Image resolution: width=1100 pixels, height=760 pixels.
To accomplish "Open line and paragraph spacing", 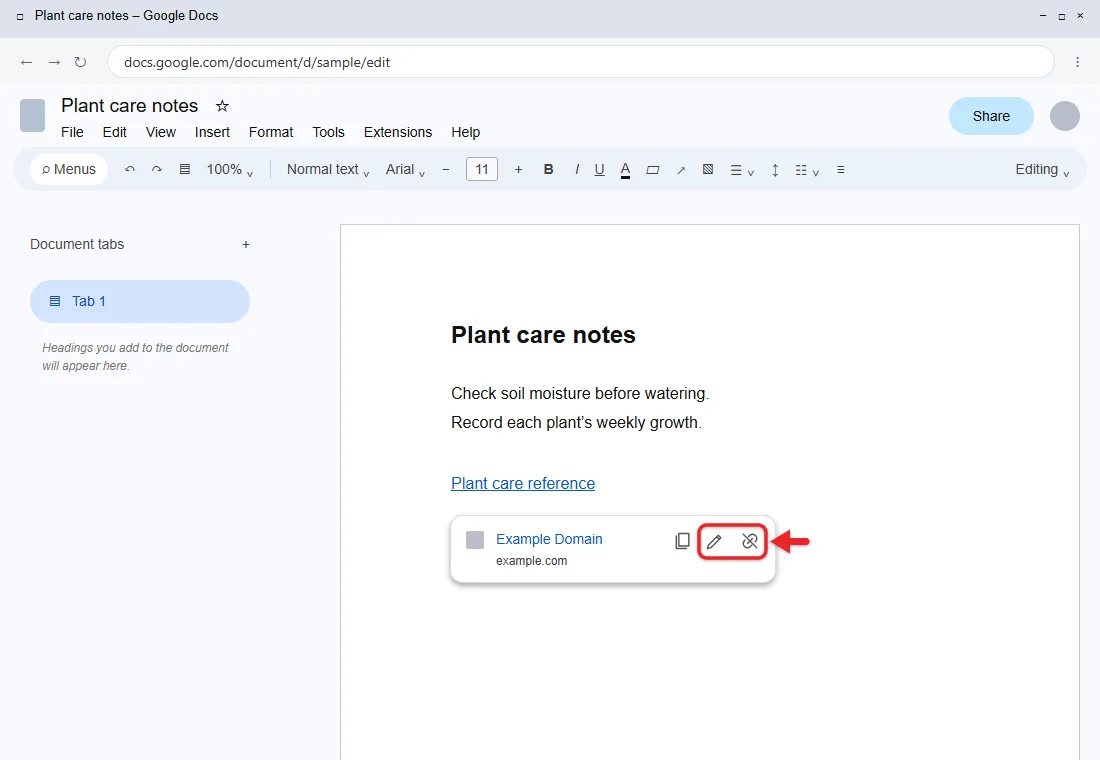I will pos(775,170).
